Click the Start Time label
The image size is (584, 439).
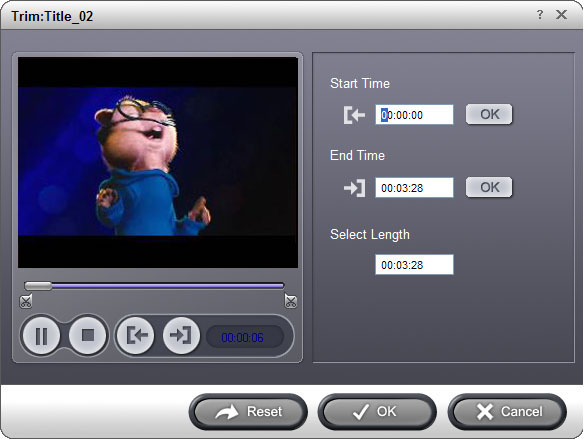[360, 83]
